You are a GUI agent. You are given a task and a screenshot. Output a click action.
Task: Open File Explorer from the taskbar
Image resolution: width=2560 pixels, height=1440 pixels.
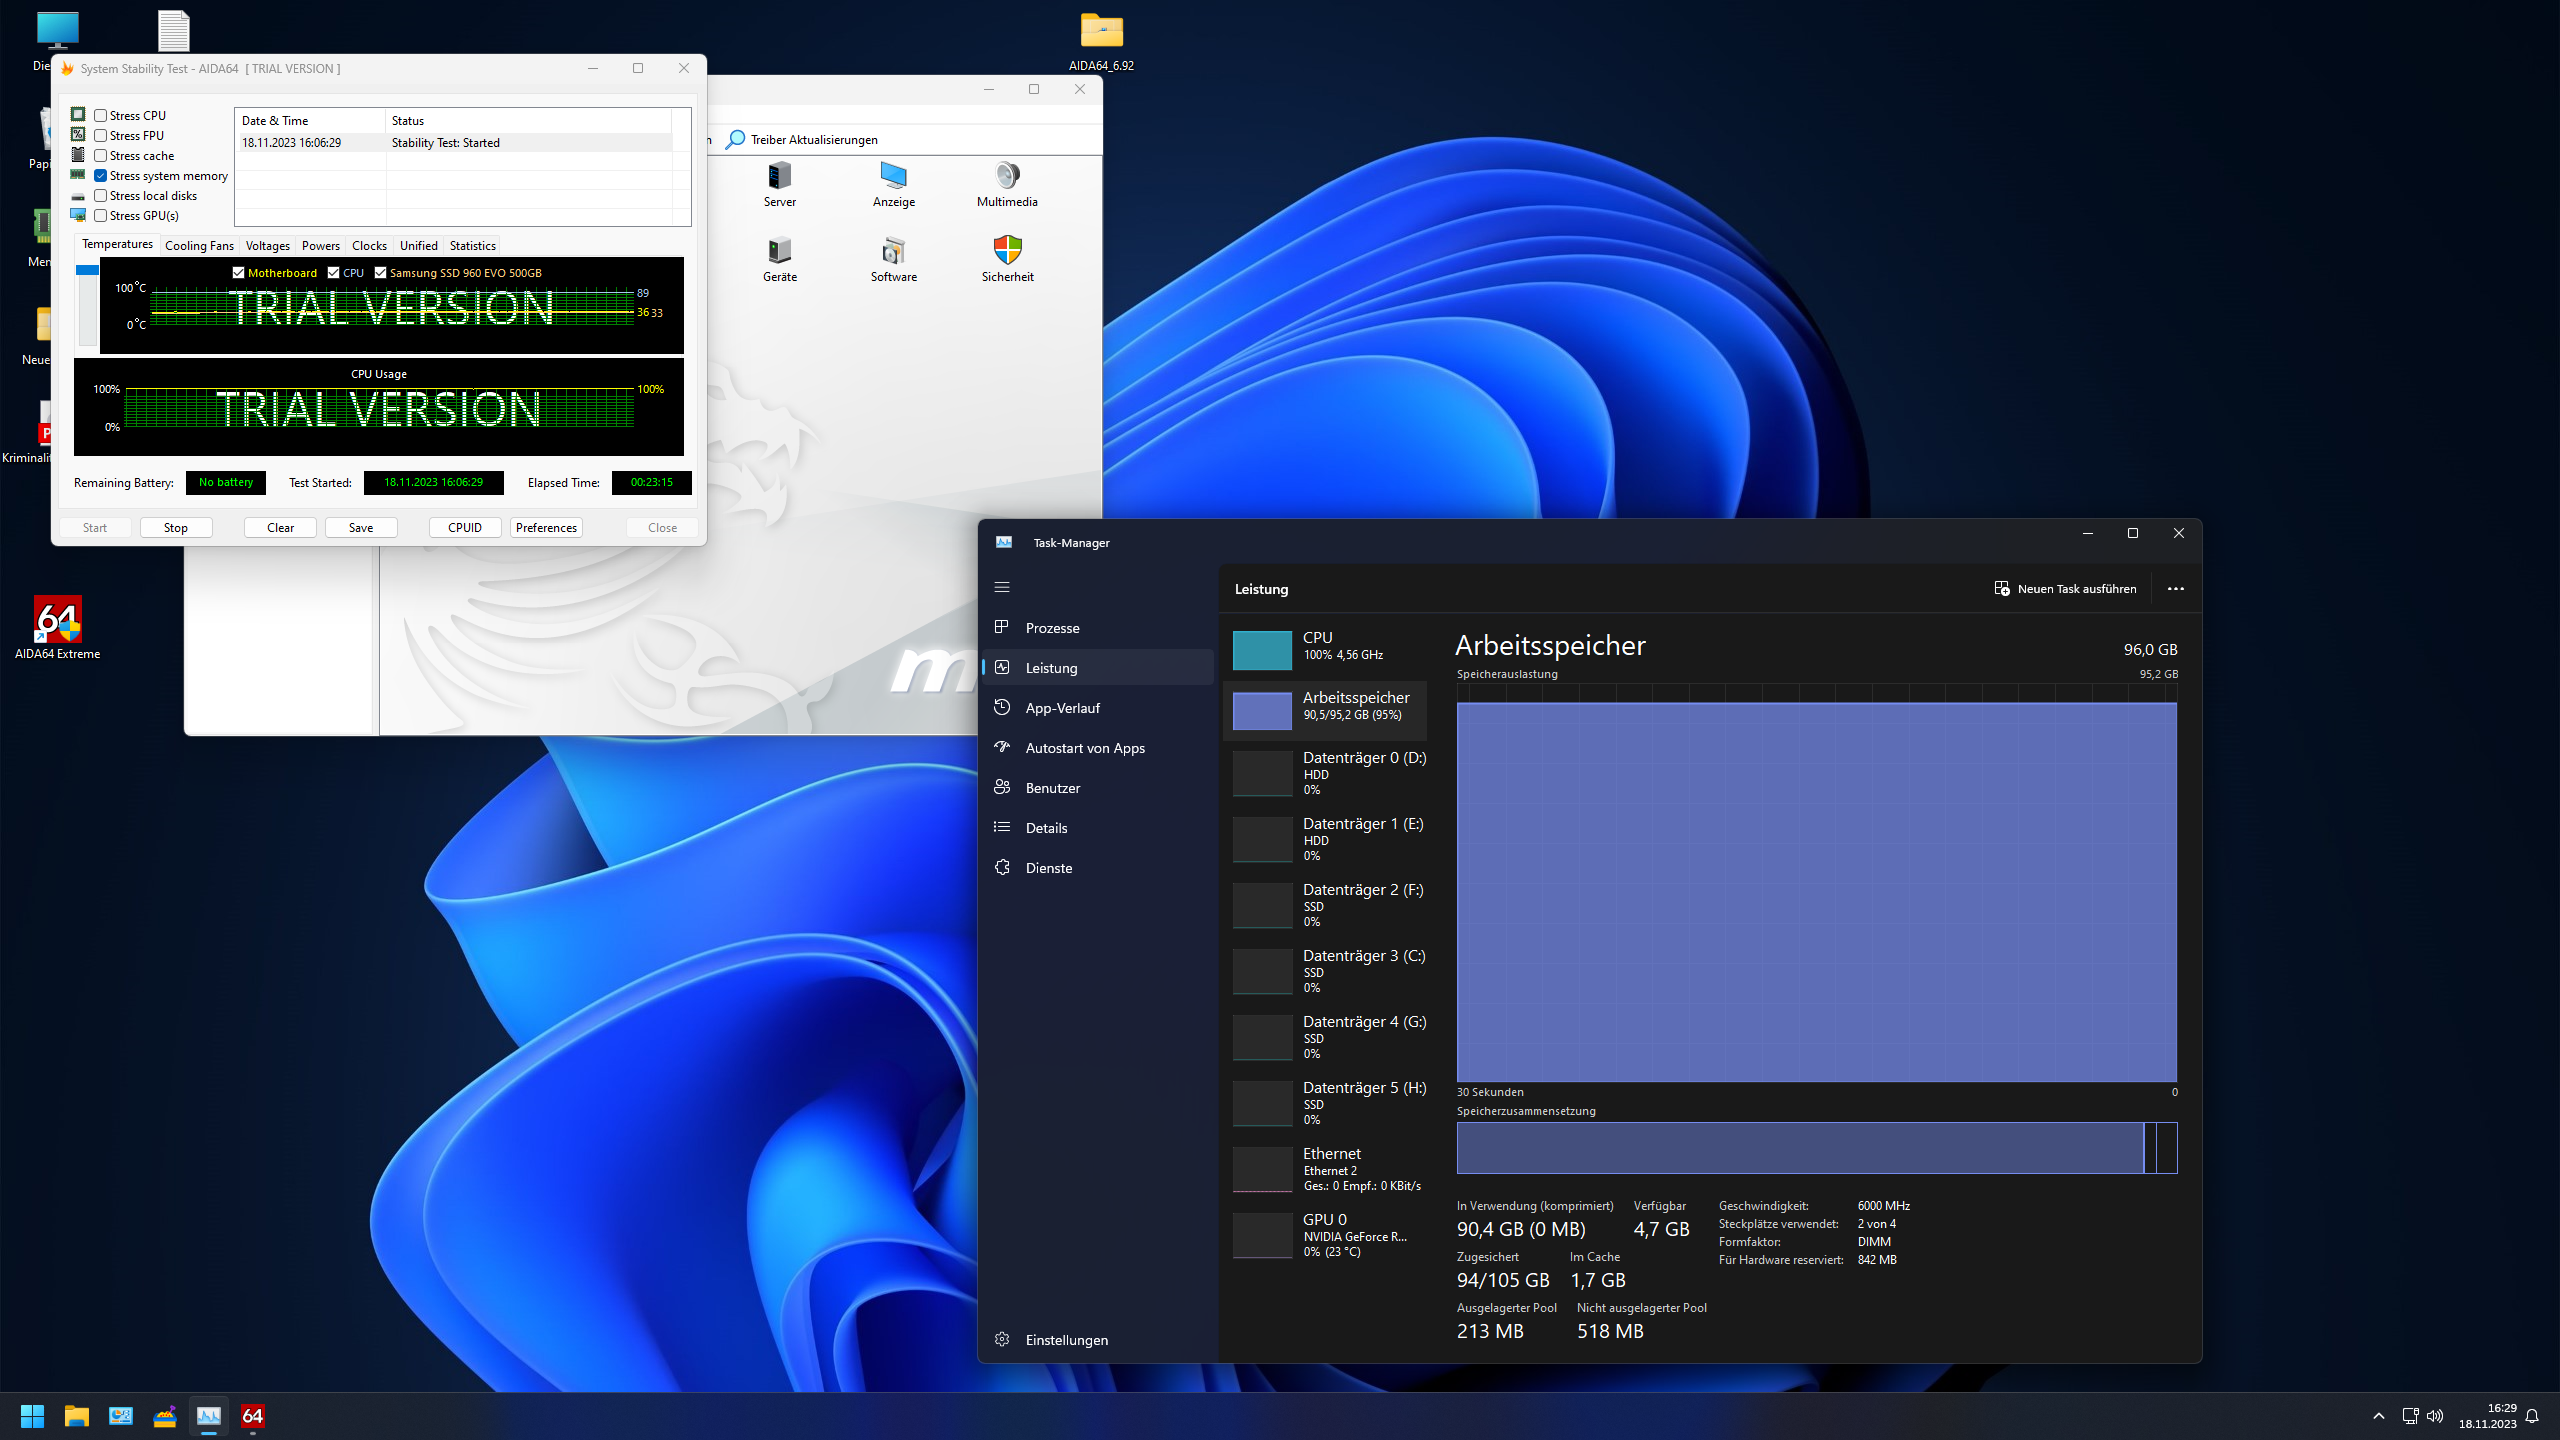tap(77, 1416)
